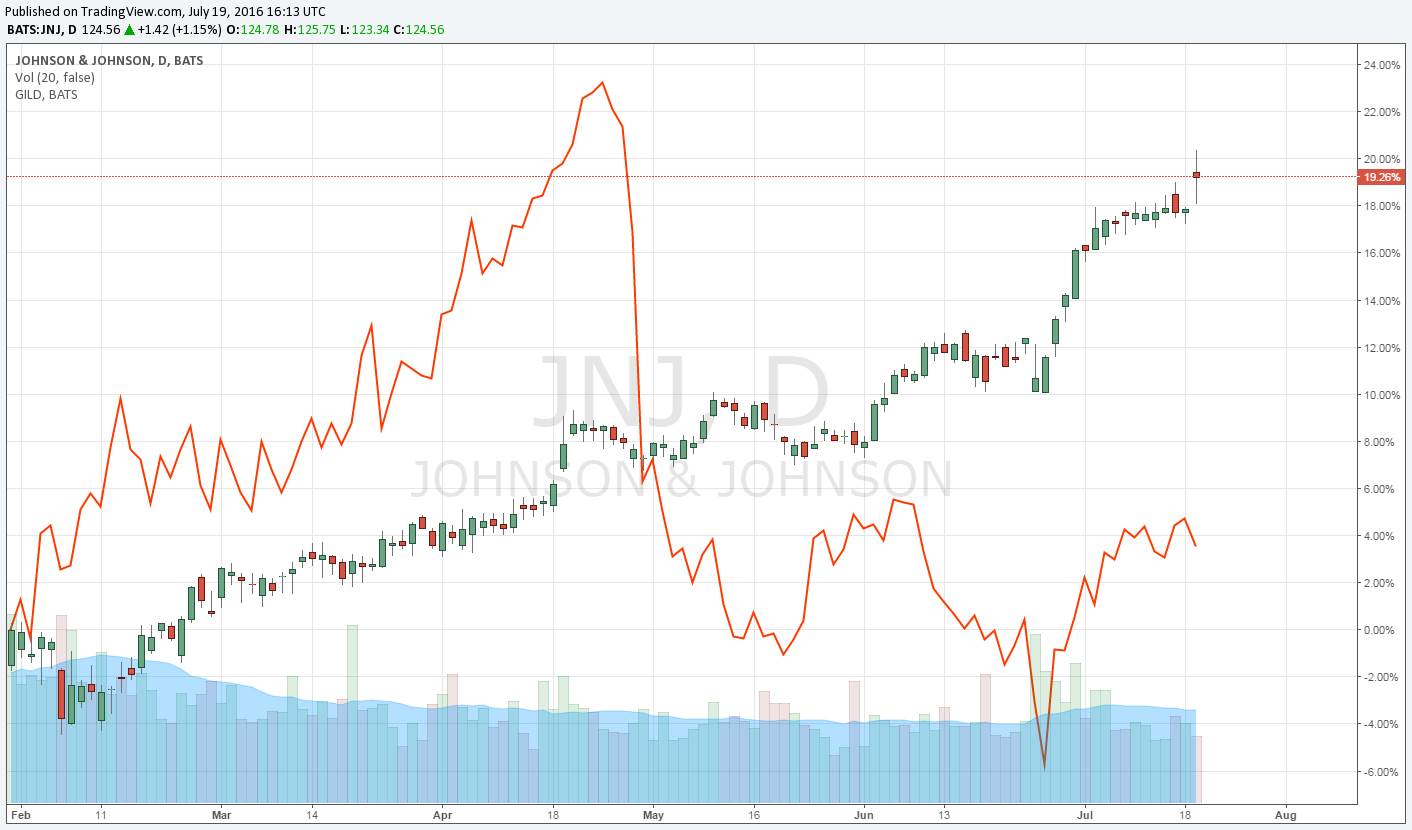Click the Apr label on the time axis
Screen dimensions: 1412x830
(x=441, y=815)
